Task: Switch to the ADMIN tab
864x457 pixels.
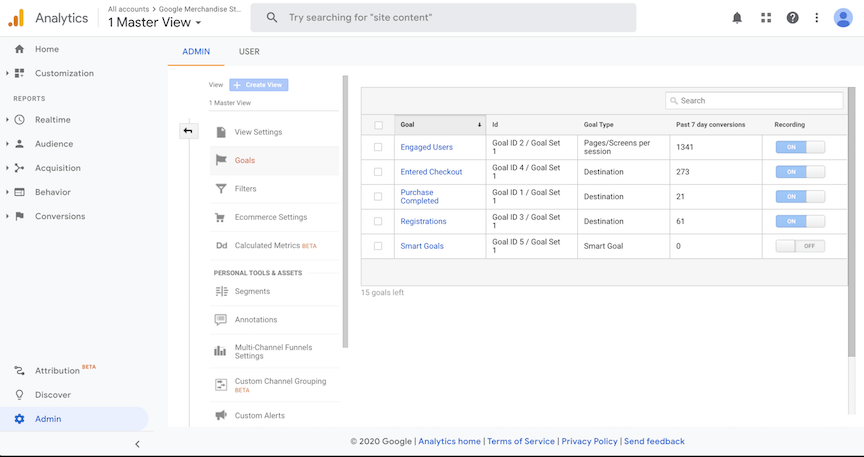Action: [196, 52]
